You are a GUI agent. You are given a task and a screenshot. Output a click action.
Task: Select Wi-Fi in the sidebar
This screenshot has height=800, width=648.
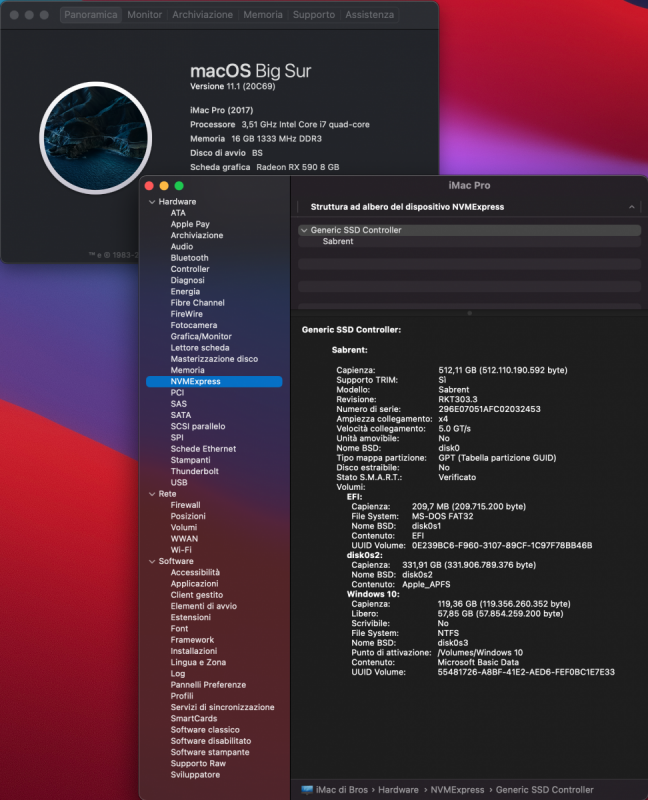pyautogui.click(x=181, y=549)
